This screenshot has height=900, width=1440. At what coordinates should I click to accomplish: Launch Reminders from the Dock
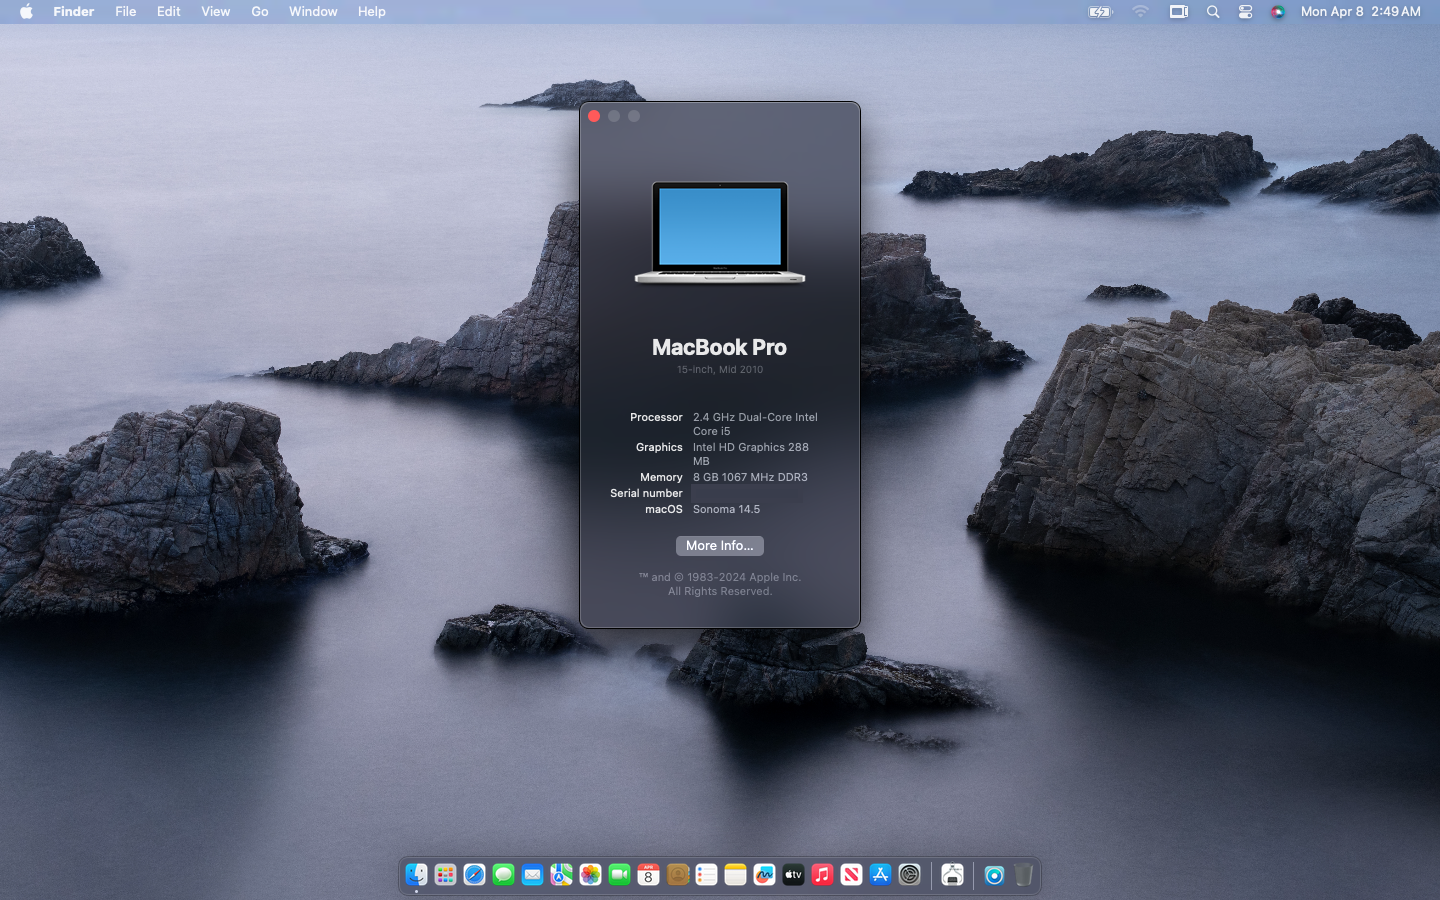[707, 875]
